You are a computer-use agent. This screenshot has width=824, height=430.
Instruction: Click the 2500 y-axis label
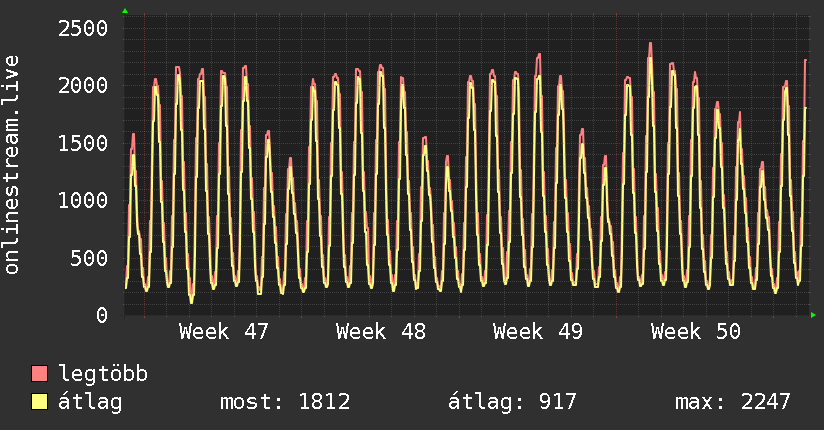click(83, 28)
